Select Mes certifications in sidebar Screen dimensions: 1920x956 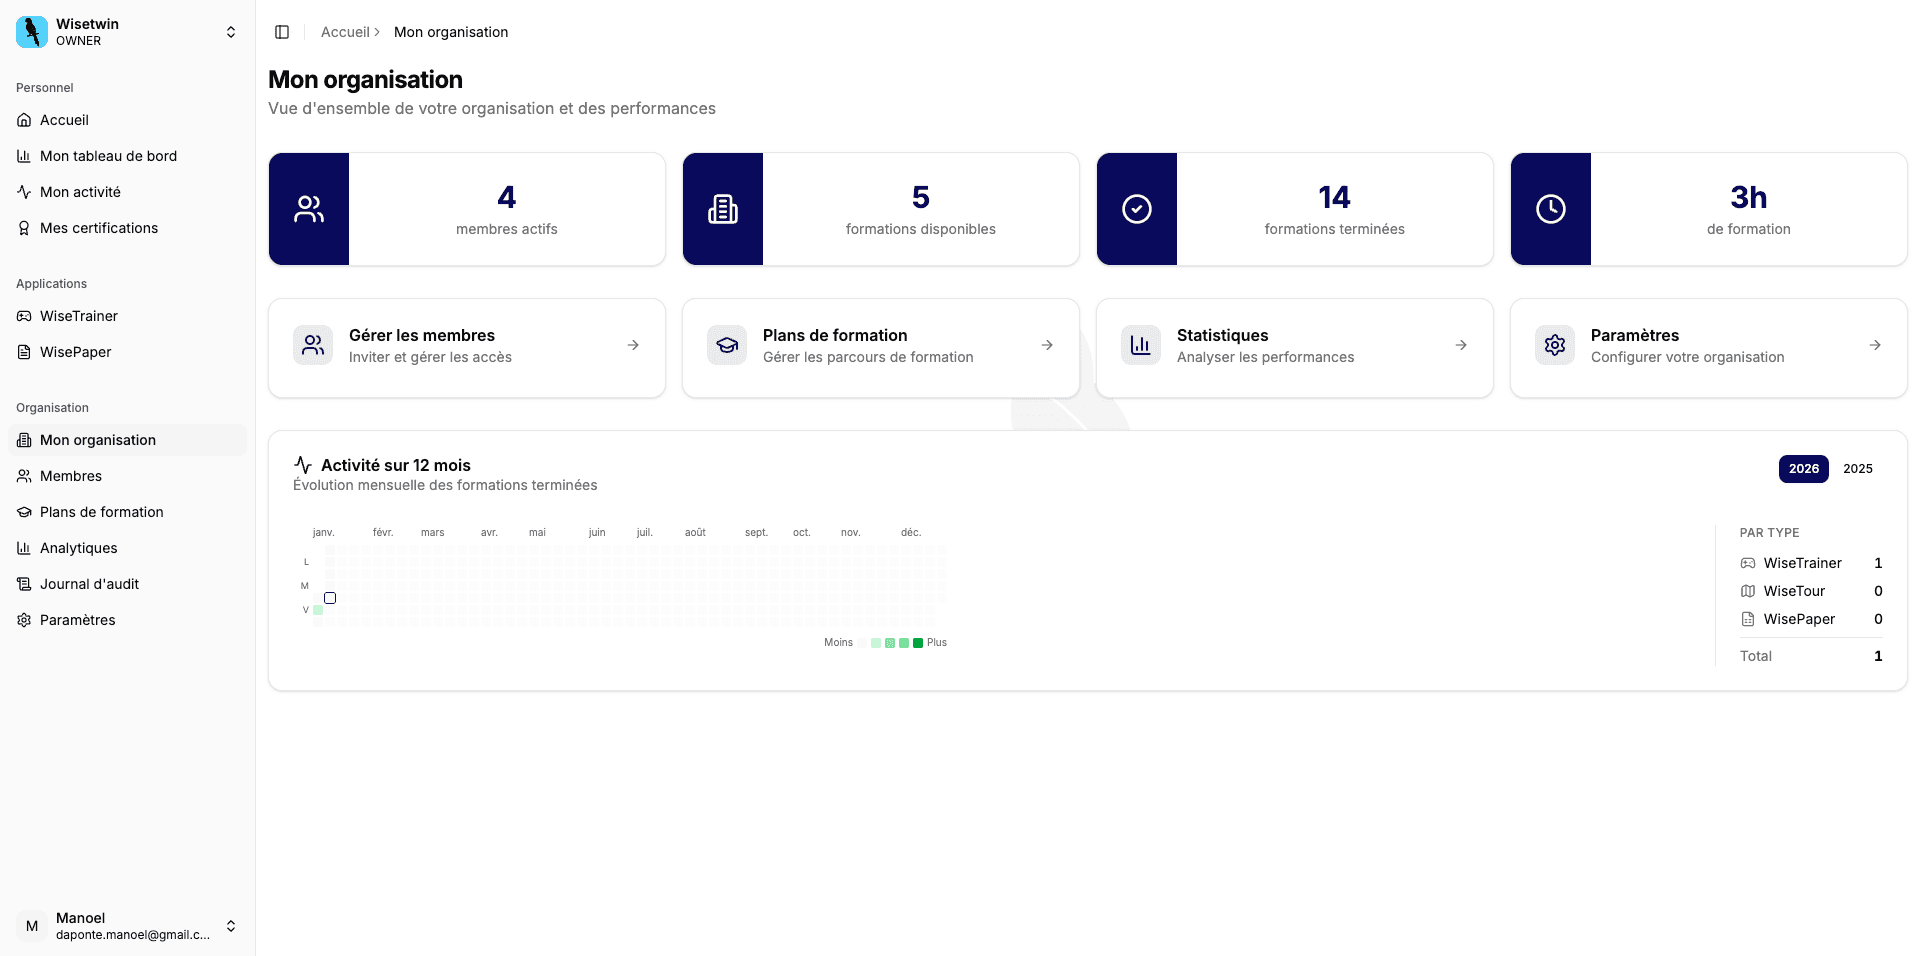98,227
